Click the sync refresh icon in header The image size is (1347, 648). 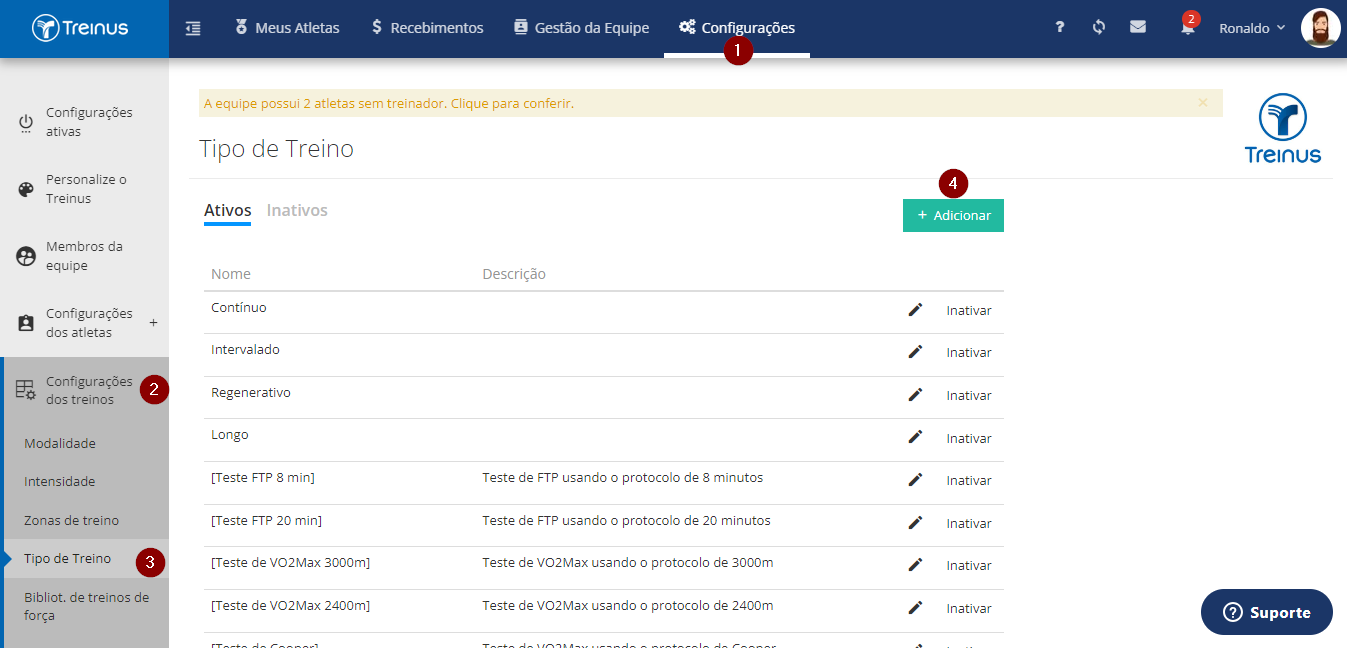pos(1099,28)
